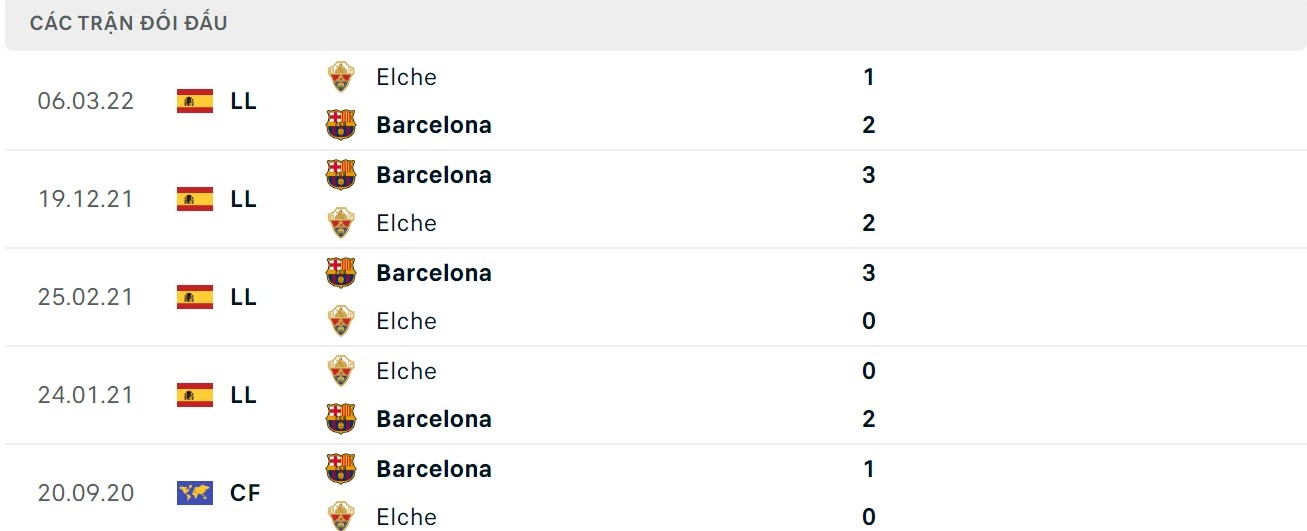Viewport: 1307px width, 531px height.
Task: Click Barcelona crest in 19.12.21 match
Action: [x=341, y=175]
